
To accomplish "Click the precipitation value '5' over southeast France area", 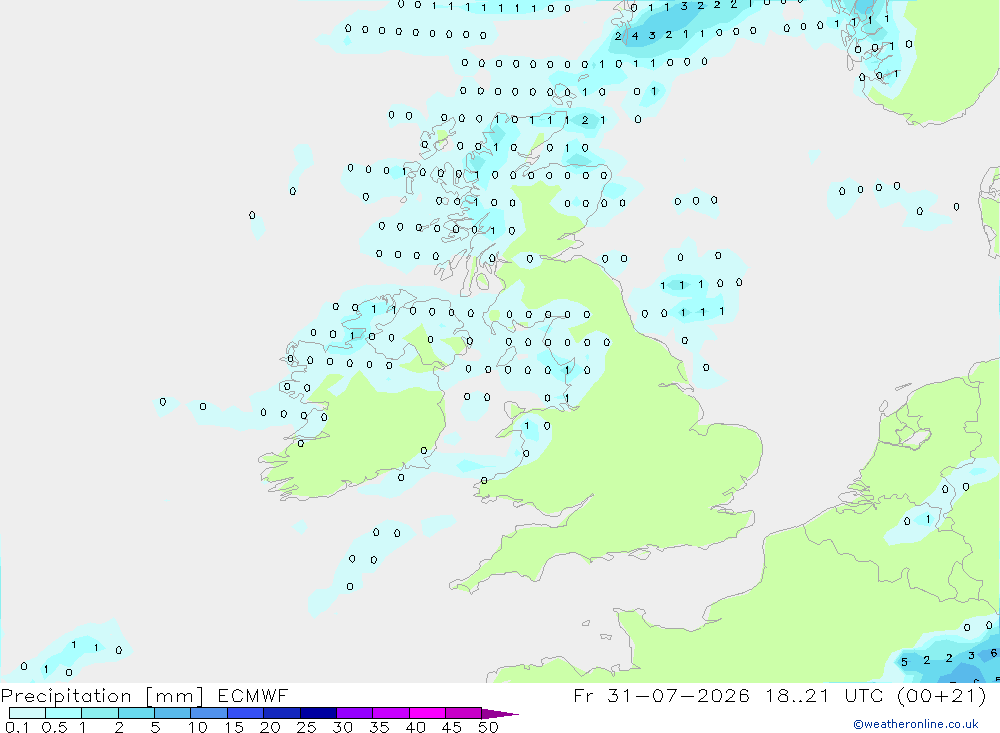I will pos(904,662).
